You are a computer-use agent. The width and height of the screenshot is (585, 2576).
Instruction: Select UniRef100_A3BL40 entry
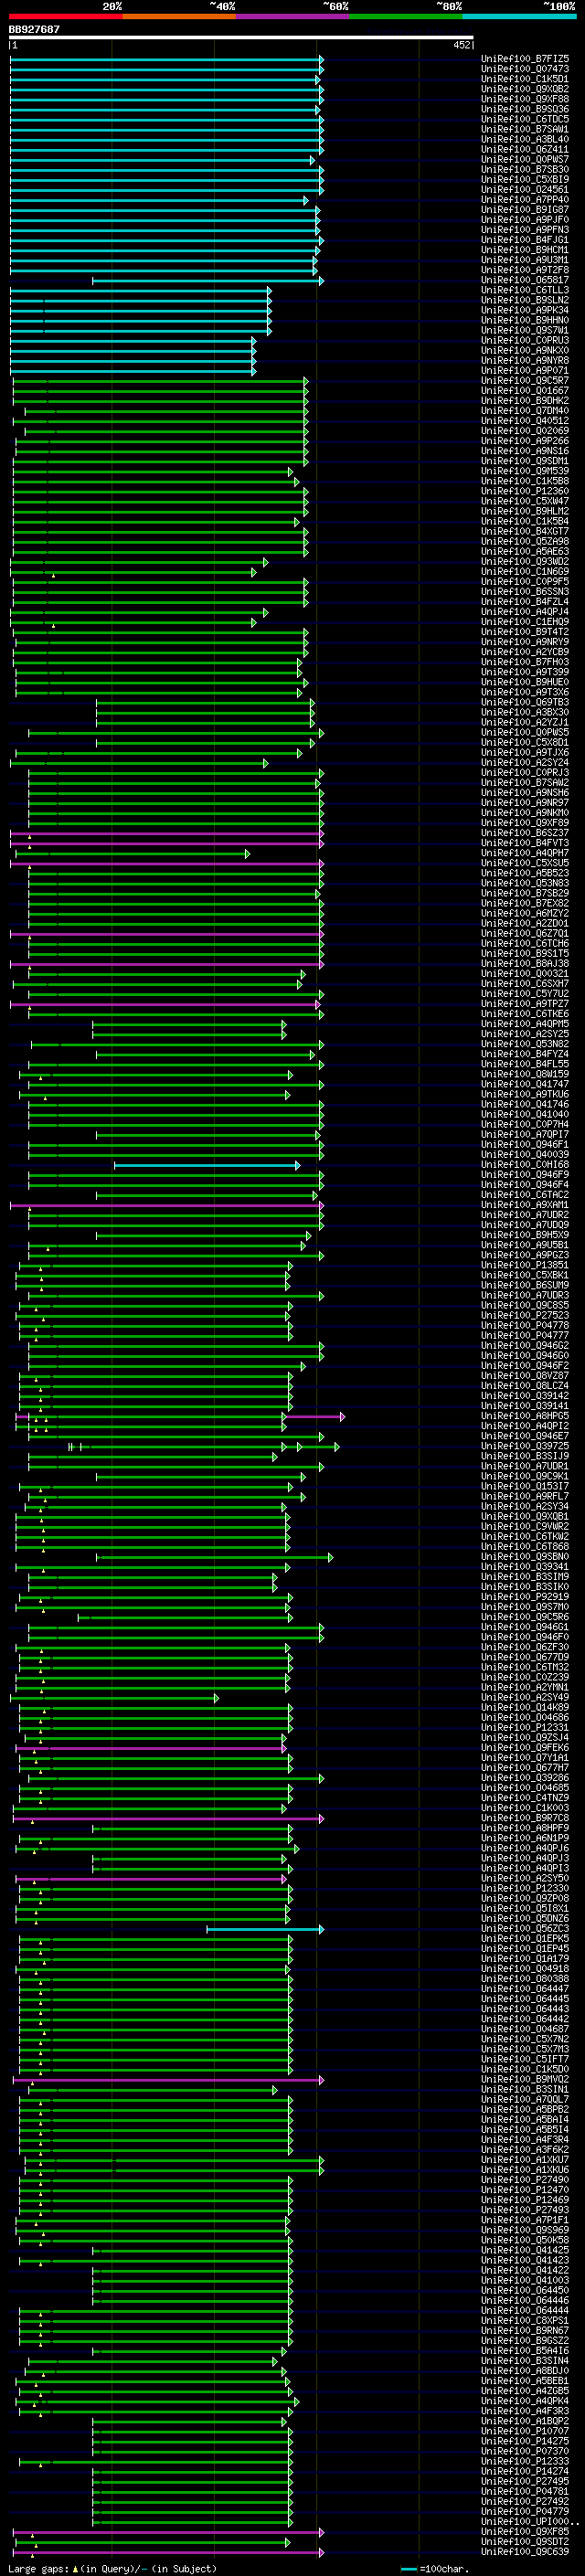coord(524,139)
